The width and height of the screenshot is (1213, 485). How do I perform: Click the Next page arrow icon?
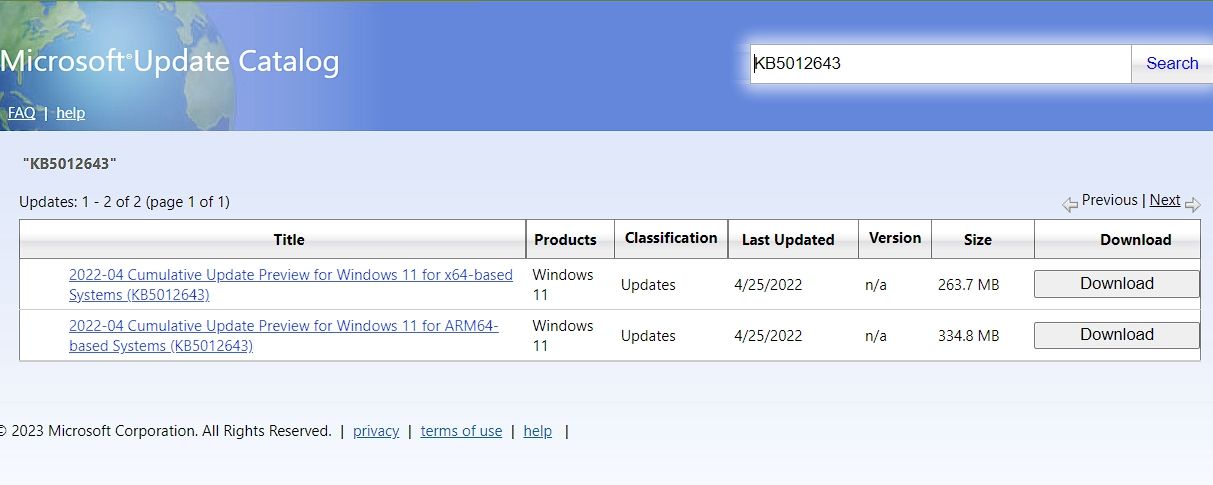click(x=1192, y=204)
